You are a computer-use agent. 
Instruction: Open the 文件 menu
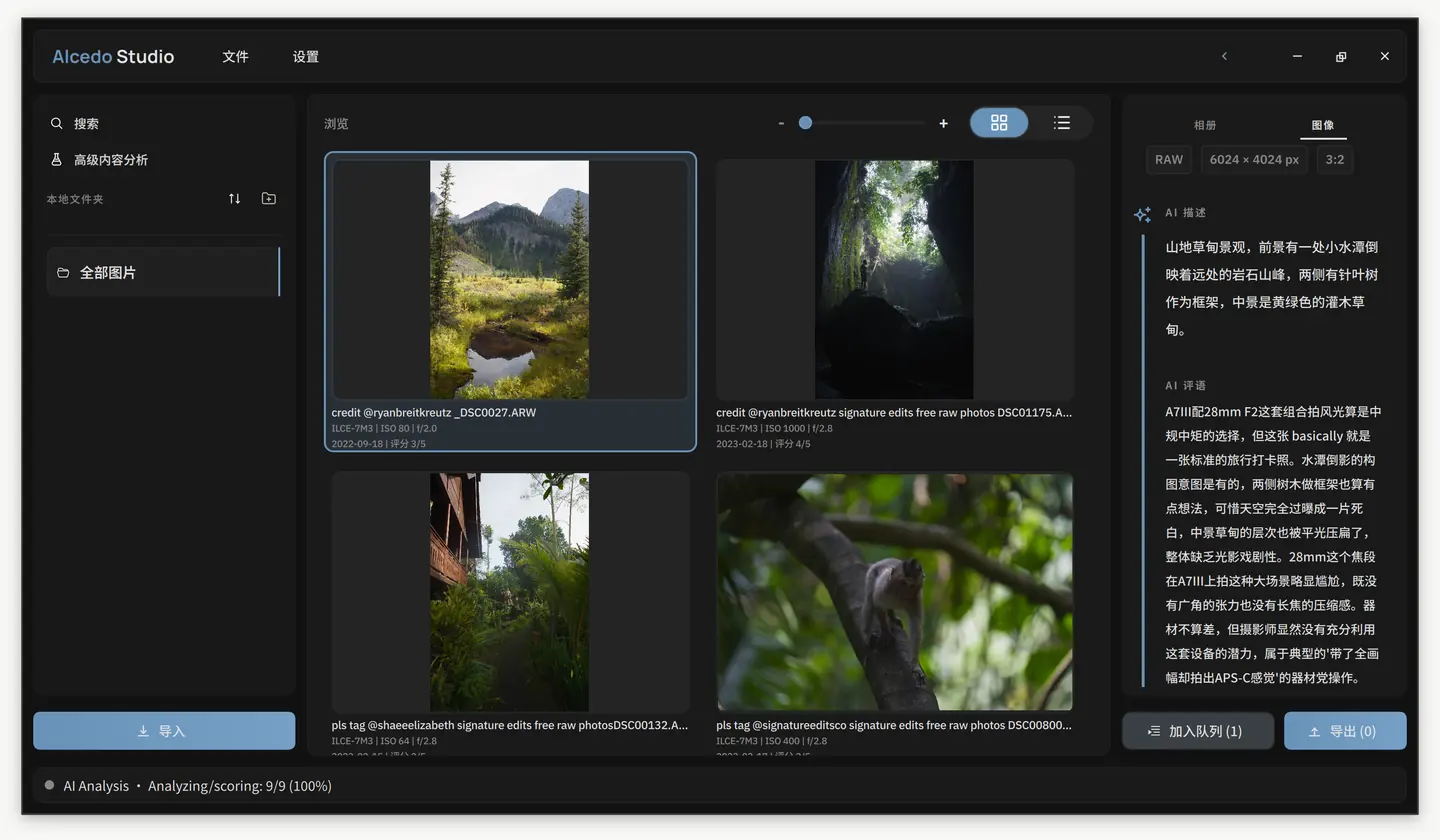(235, 57)
